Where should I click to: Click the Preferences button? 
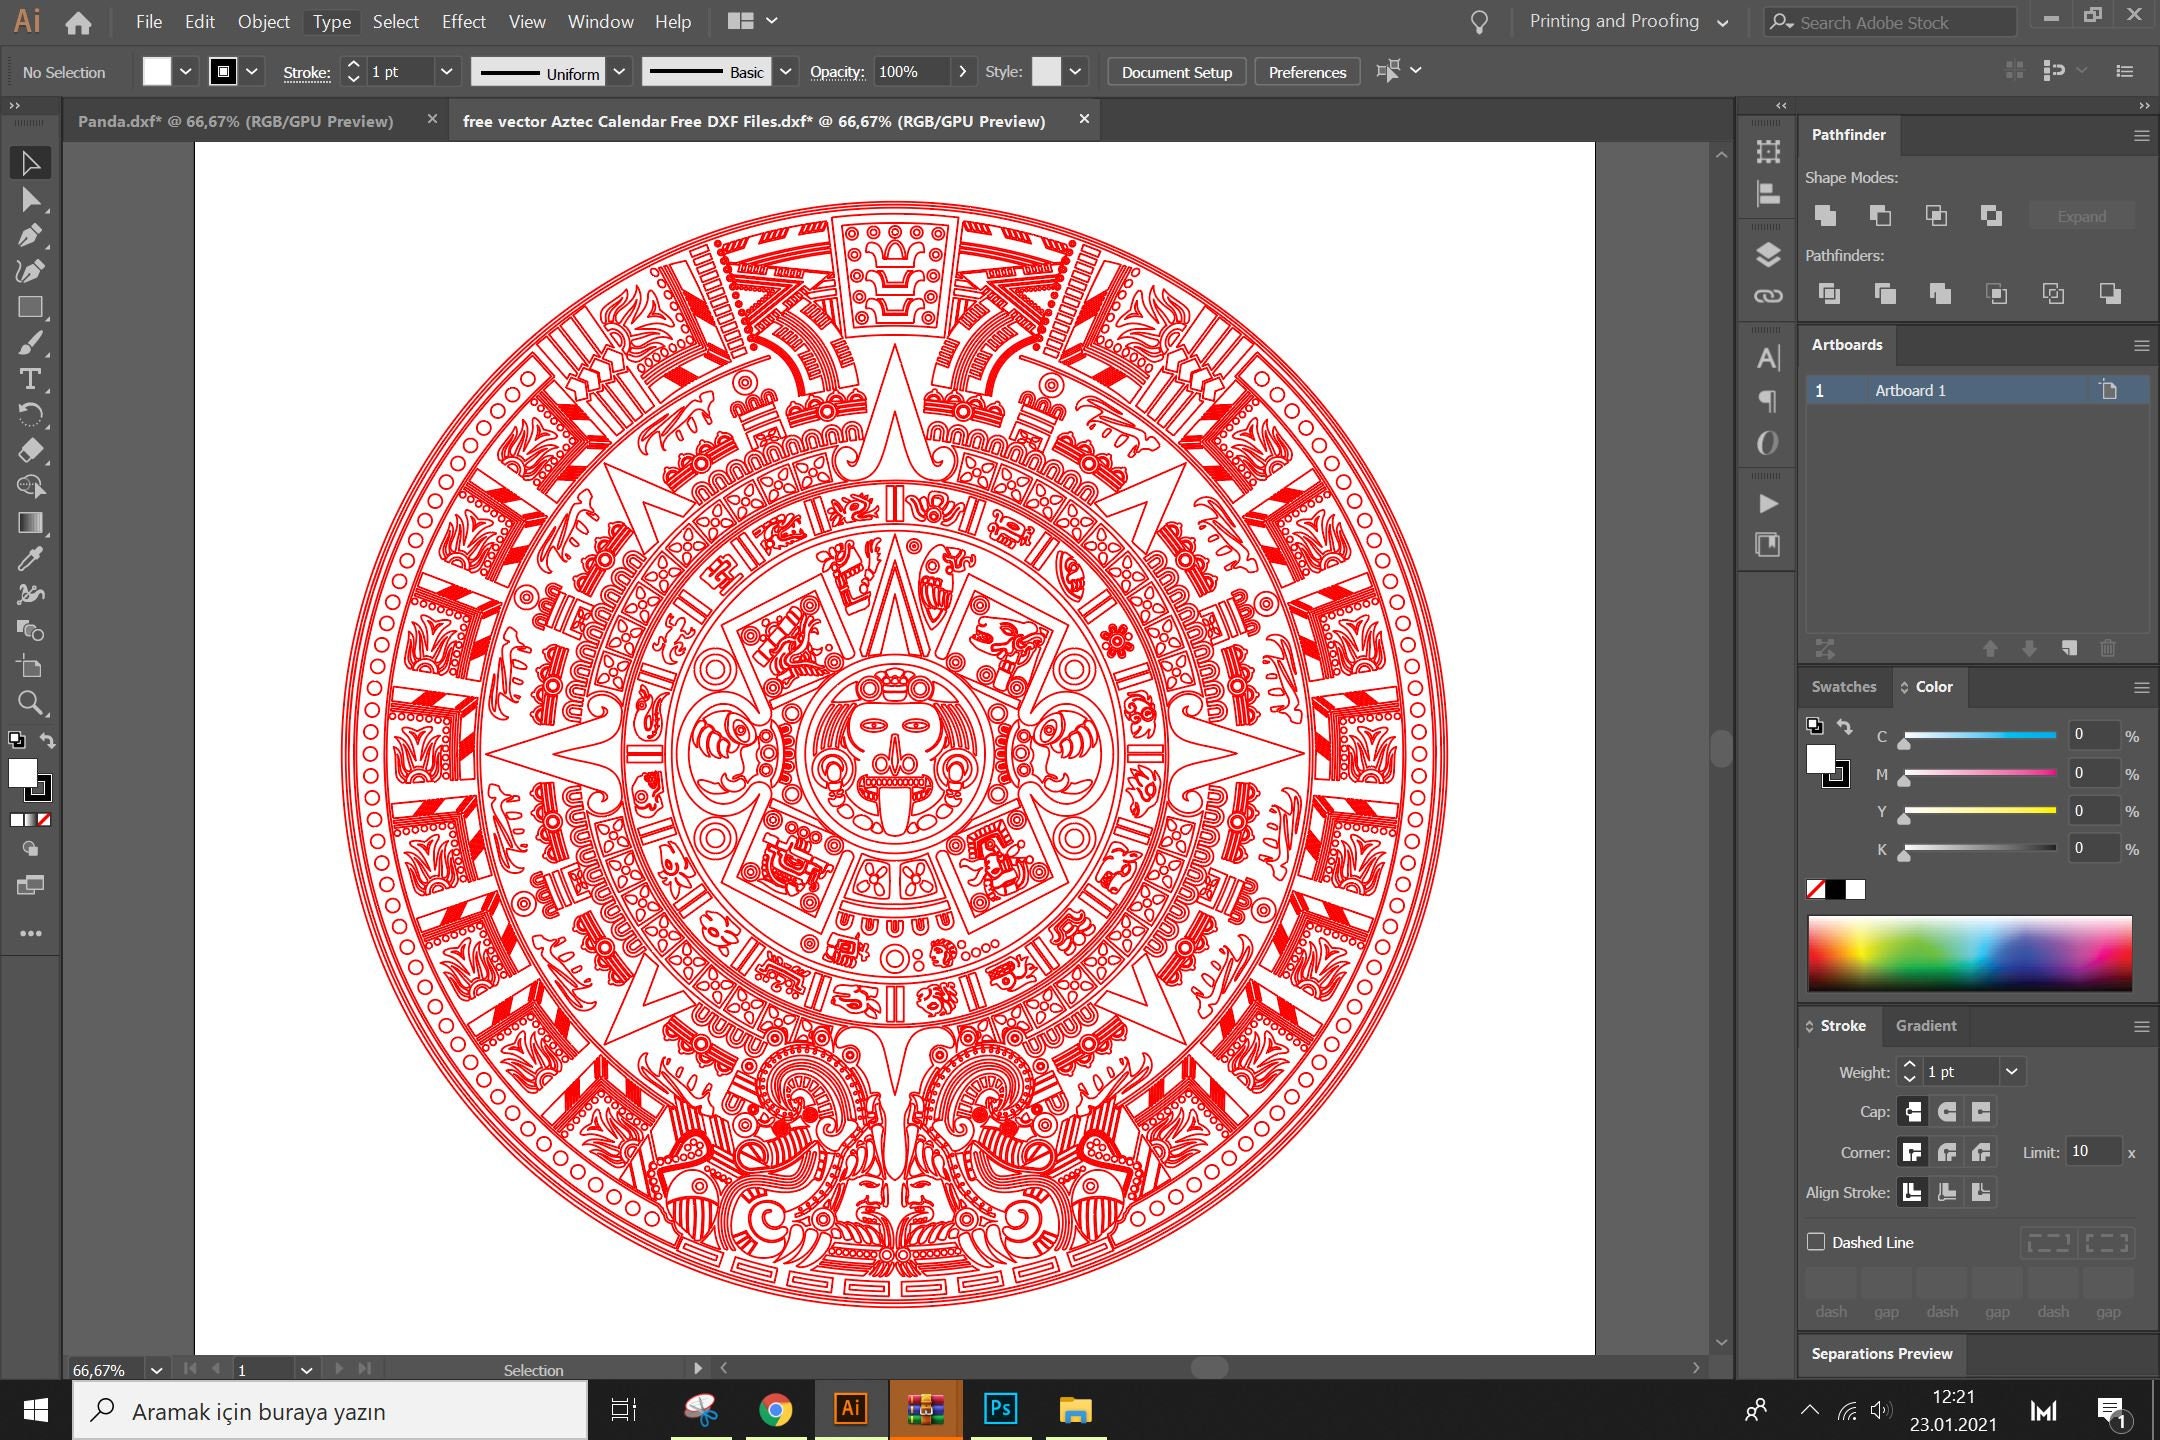1306,71
